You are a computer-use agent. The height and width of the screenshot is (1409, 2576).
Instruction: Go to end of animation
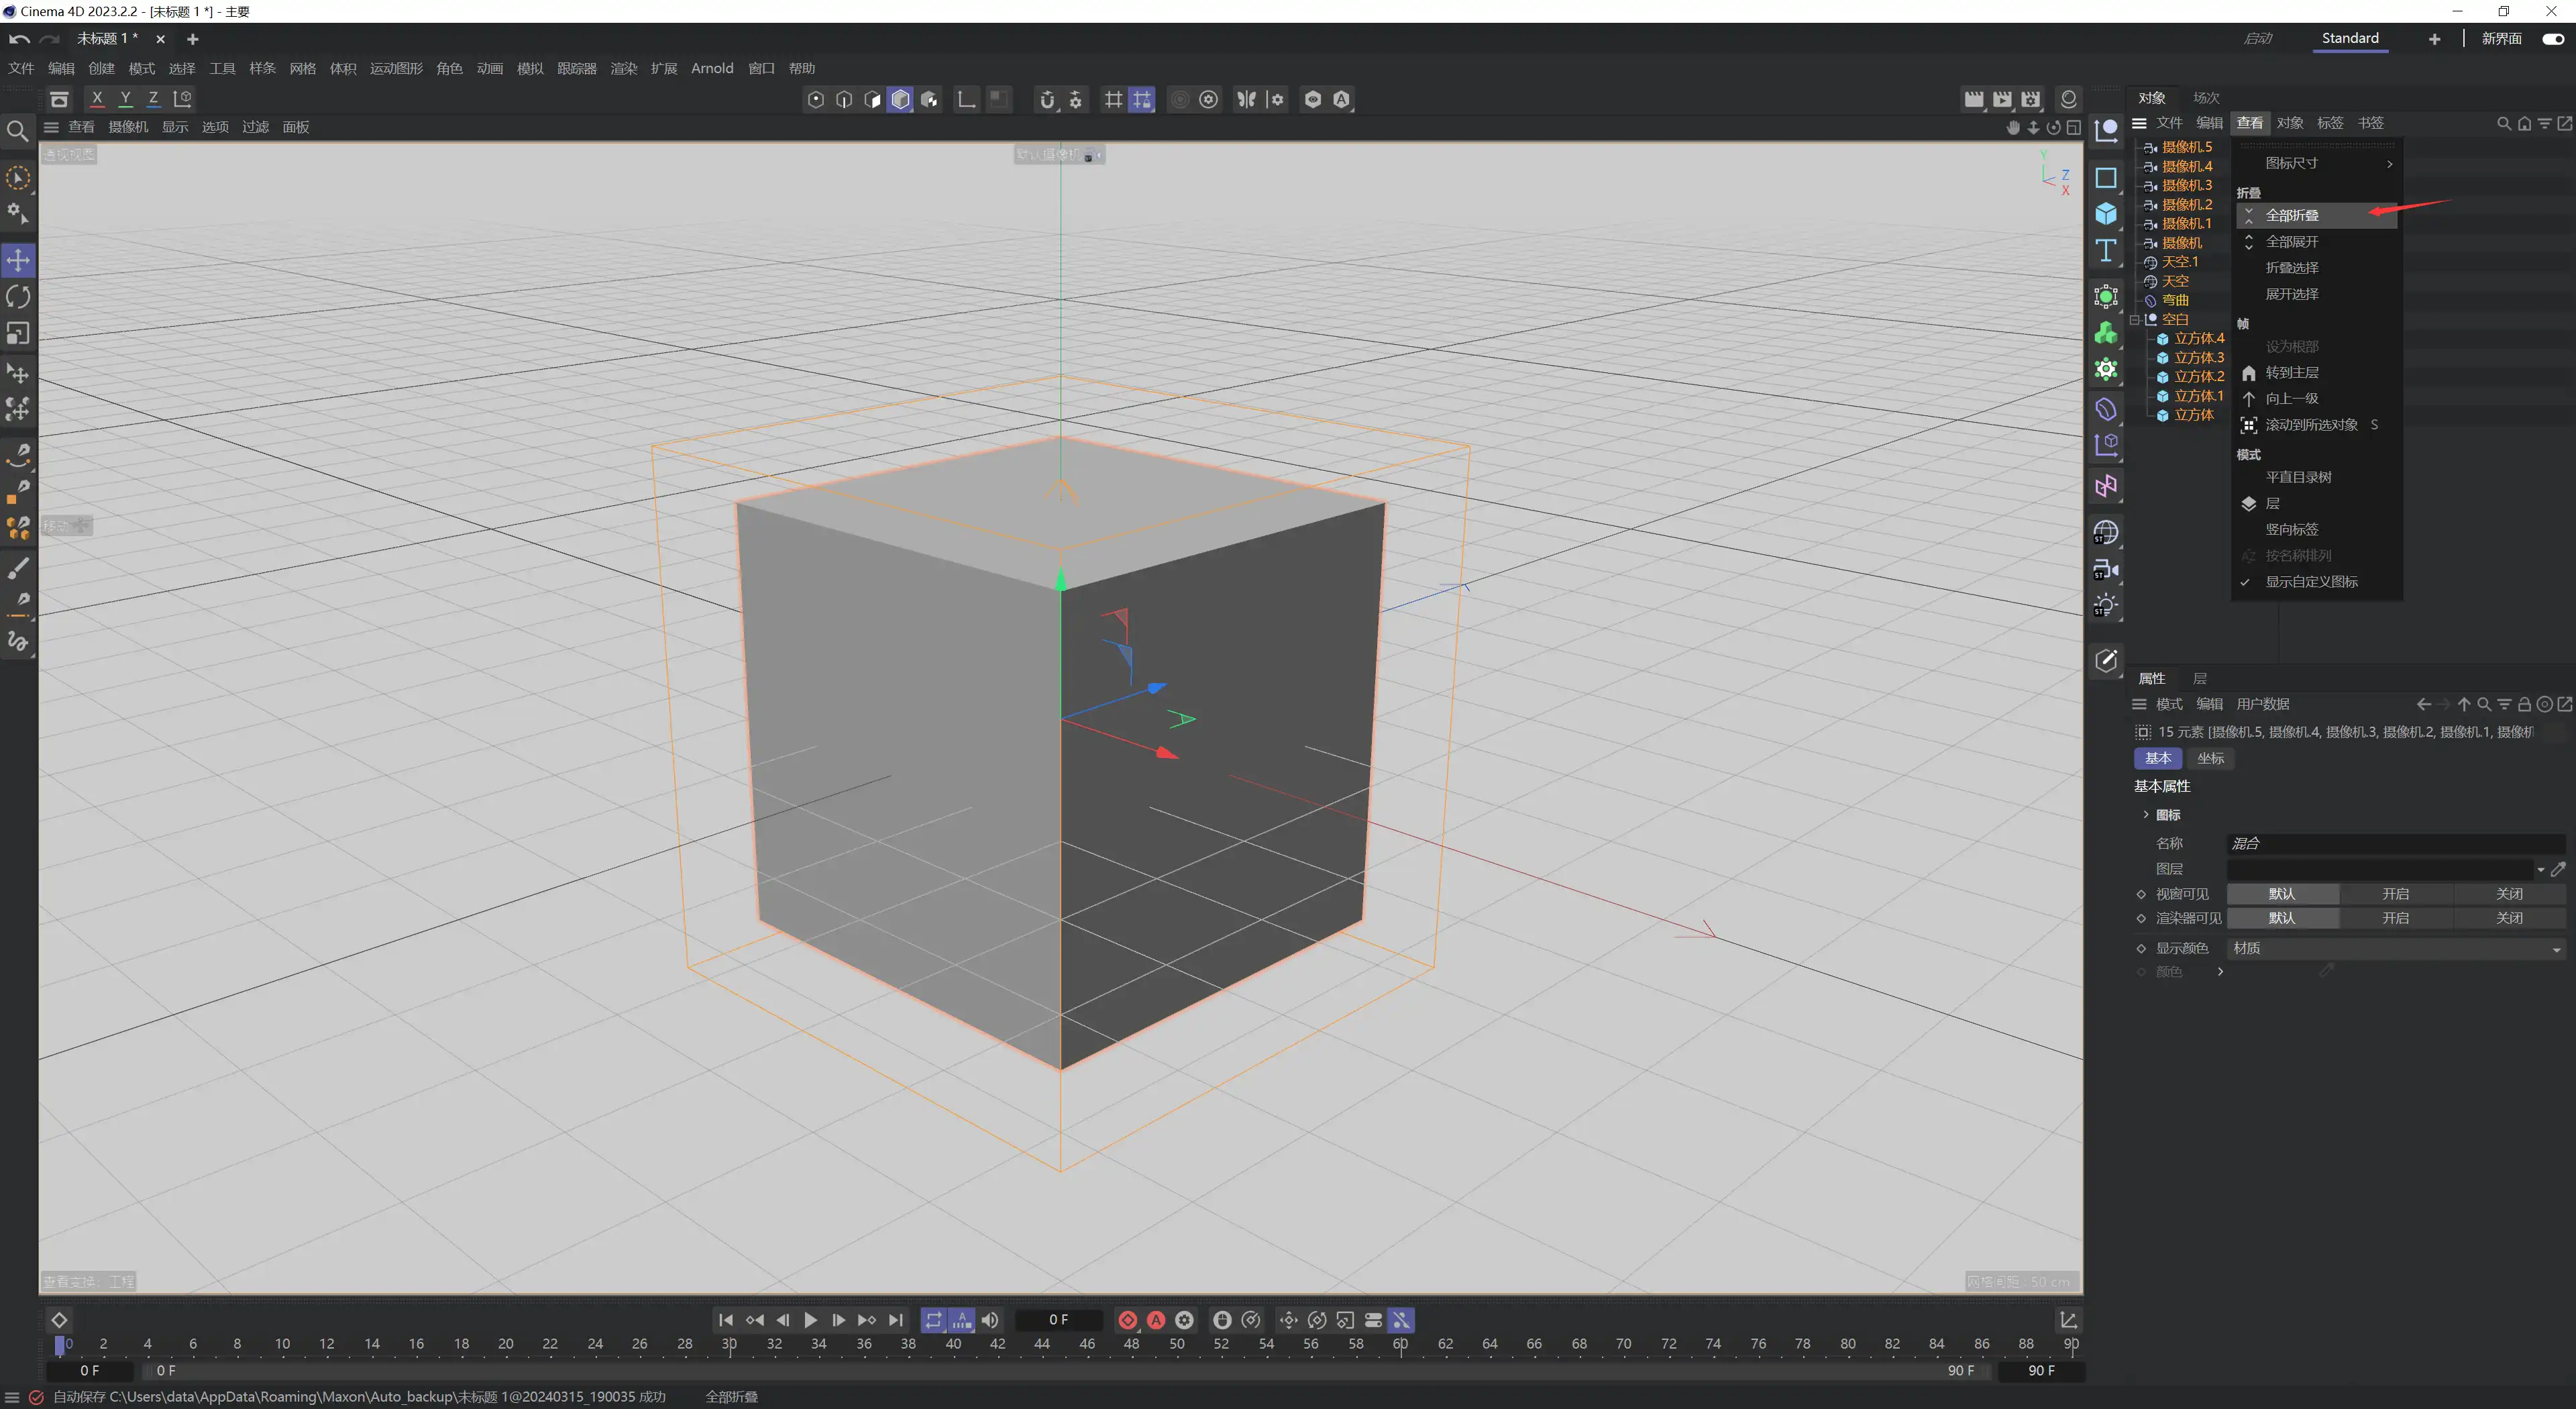coord(896,1320)
